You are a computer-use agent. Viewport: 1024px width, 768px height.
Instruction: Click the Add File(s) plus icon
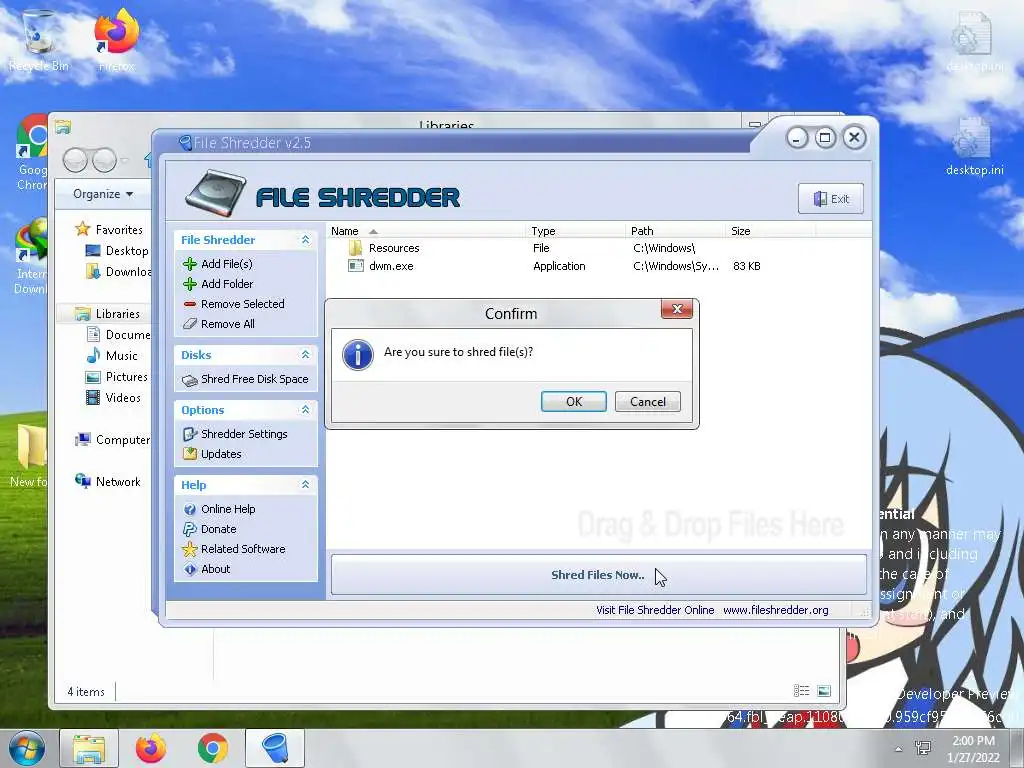coord(190,264)
